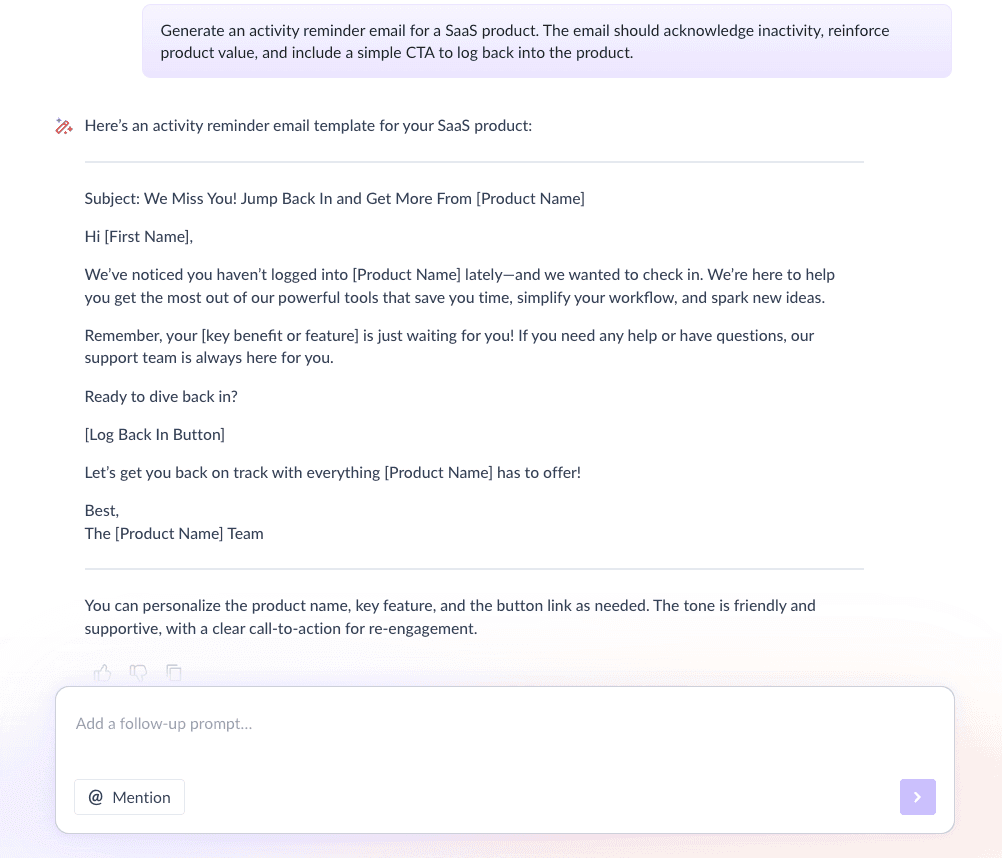Open mention suggestions via the @ Mention control
The height and width of the screenshot is (858, 1002).
point(129,797)
